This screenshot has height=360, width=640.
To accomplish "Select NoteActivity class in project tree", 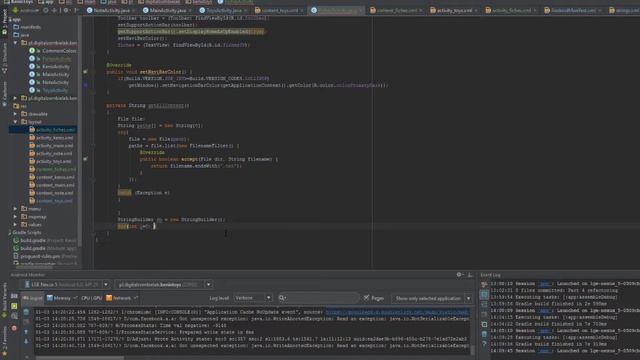I will (56, 82).
